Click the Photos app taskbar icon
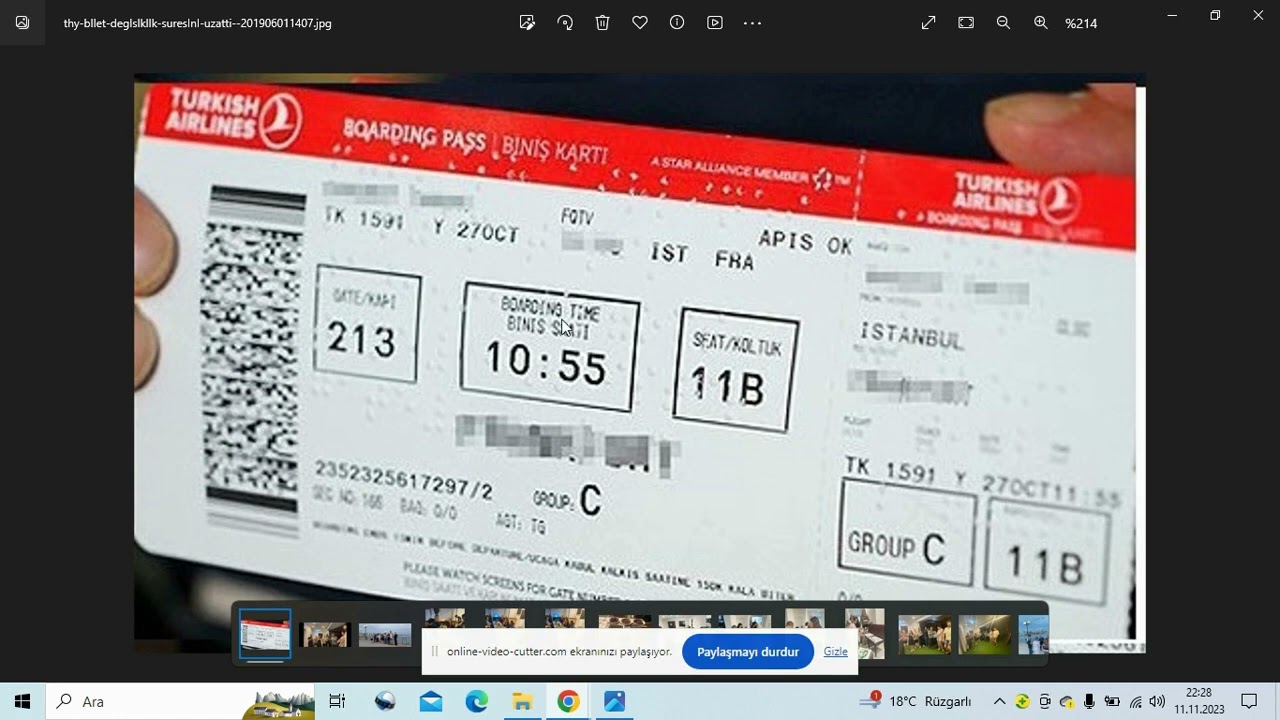 (x=614, y=701)
